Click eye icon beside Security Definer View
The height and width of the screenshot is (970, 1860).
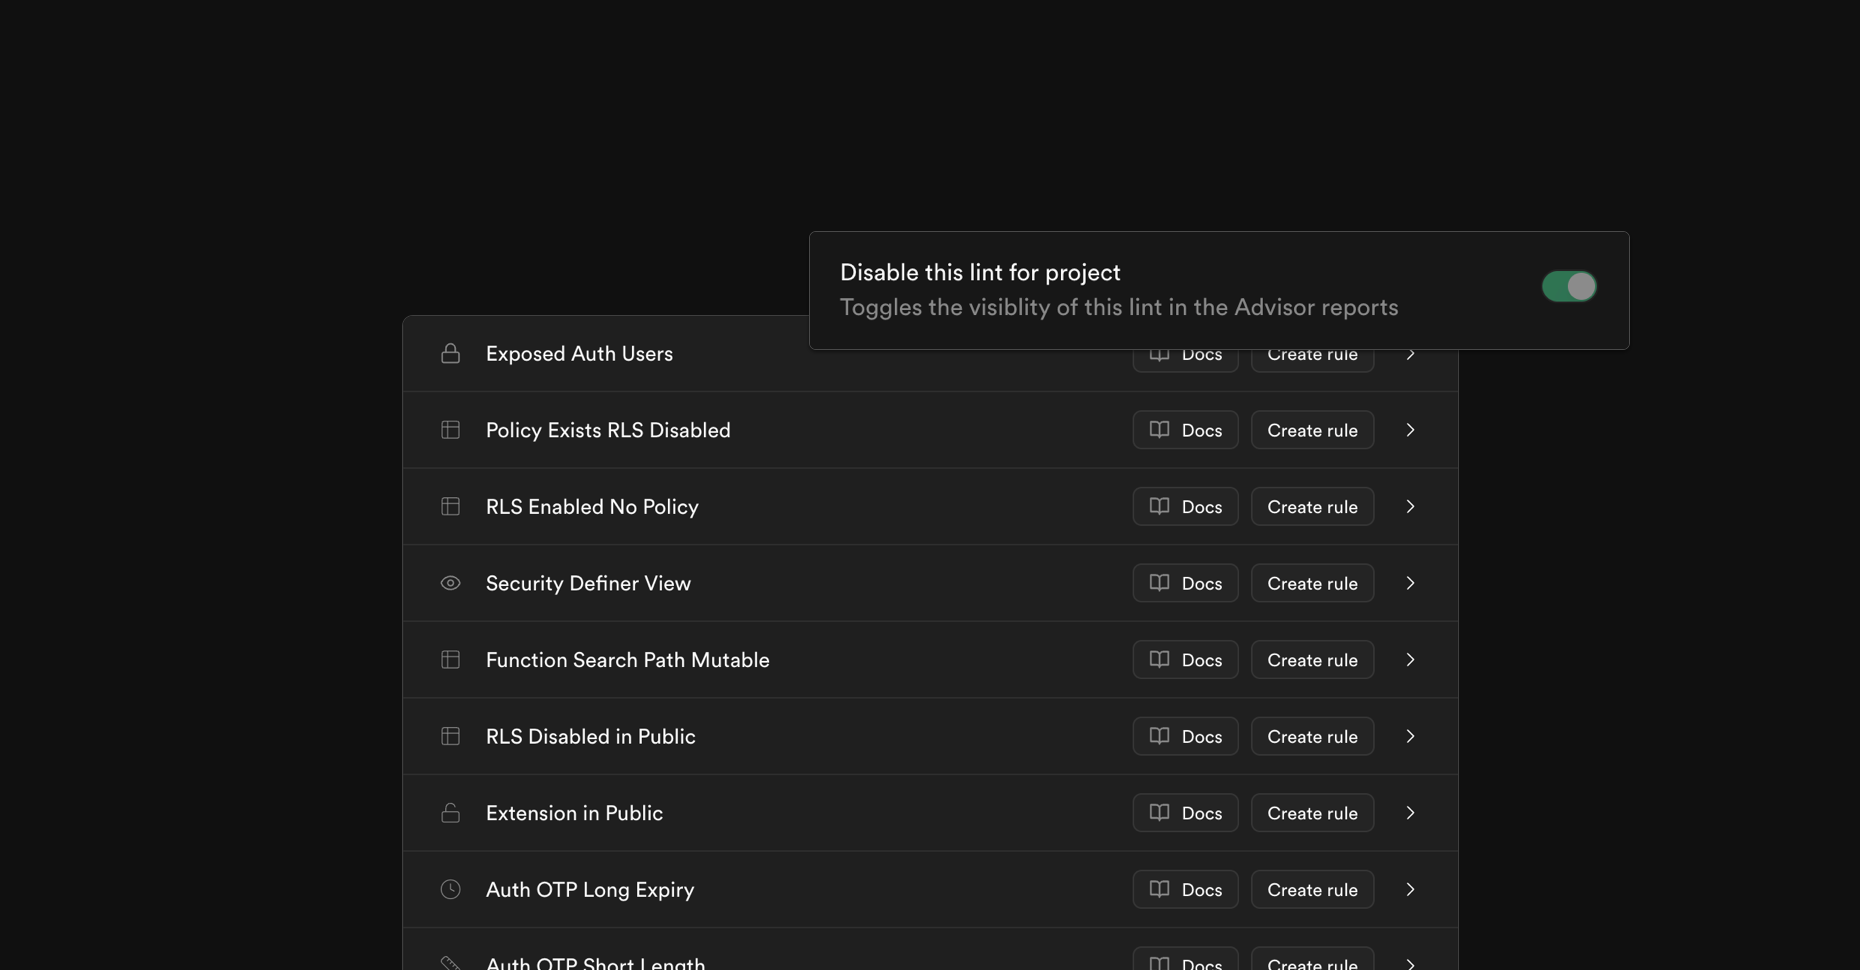click(450, 583)
